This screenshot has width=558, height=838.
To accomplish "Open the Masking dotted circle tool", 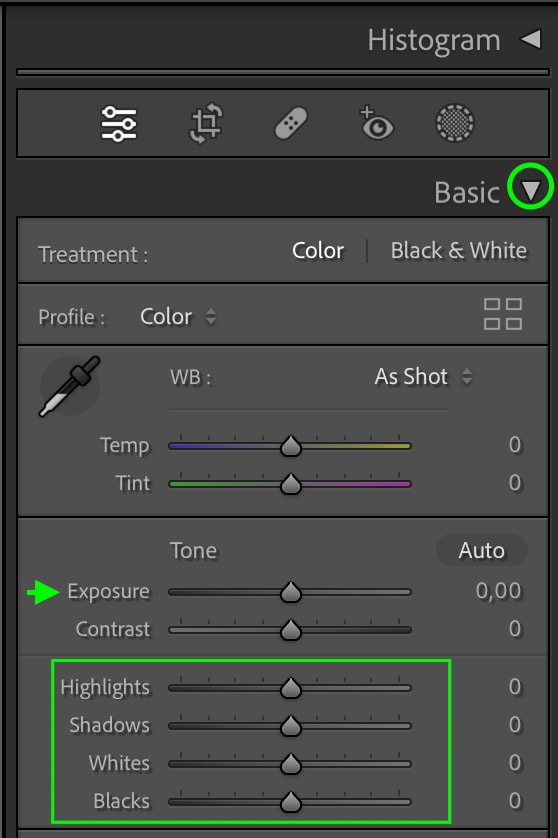I will [x=455, y=123].
